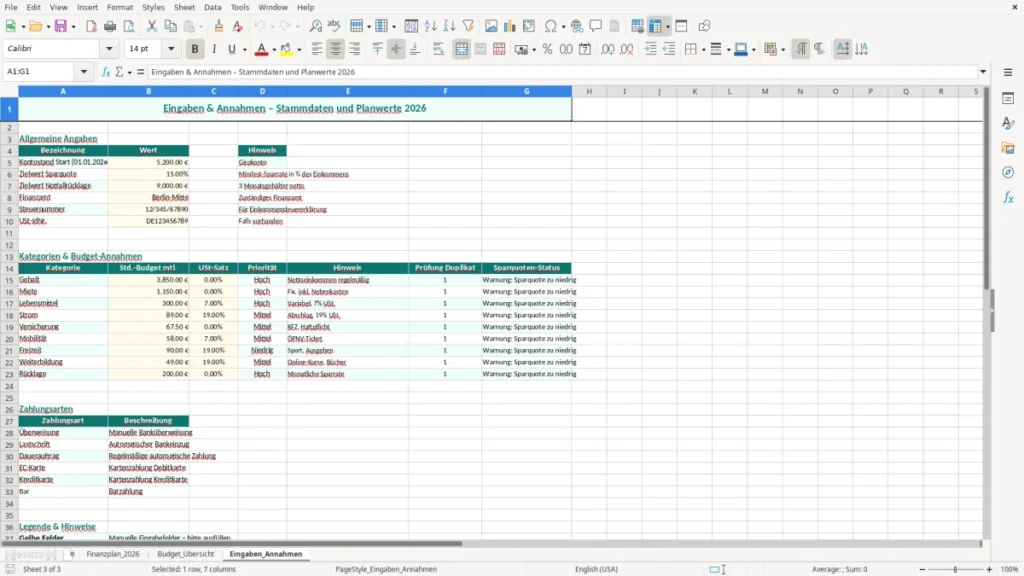
Task: Open the font name dropdown
Action: coord(109,48)
